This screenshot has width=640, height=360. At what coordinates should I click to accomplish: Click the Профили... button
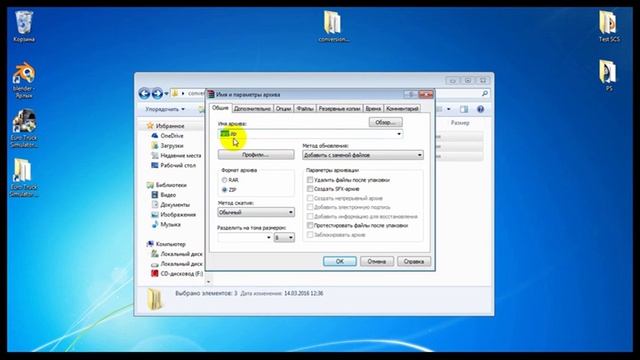[256, 155]
